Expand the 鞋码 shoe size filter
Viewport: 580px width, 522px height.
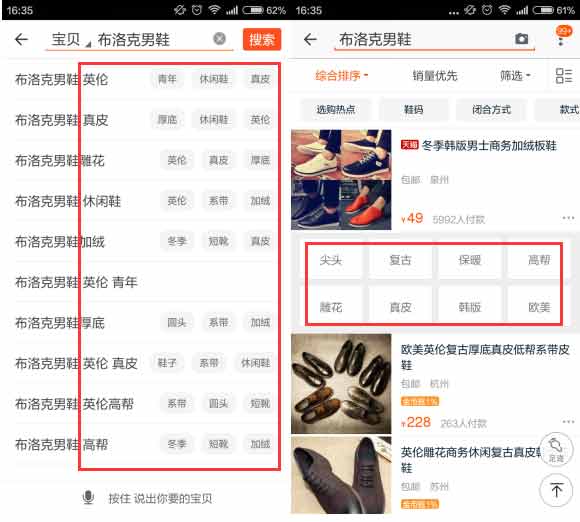click(x=414, y=110)
